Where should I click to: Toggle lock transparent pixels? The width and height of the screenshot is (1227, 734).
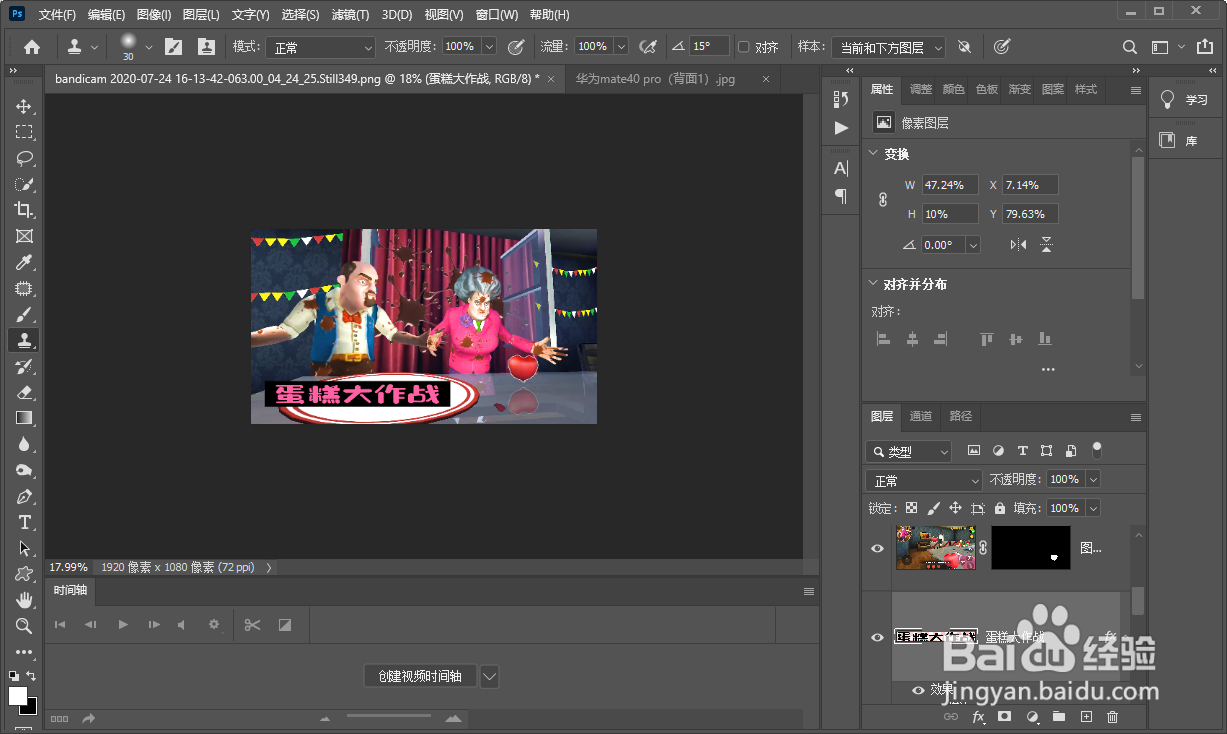[x=911, y=508]
